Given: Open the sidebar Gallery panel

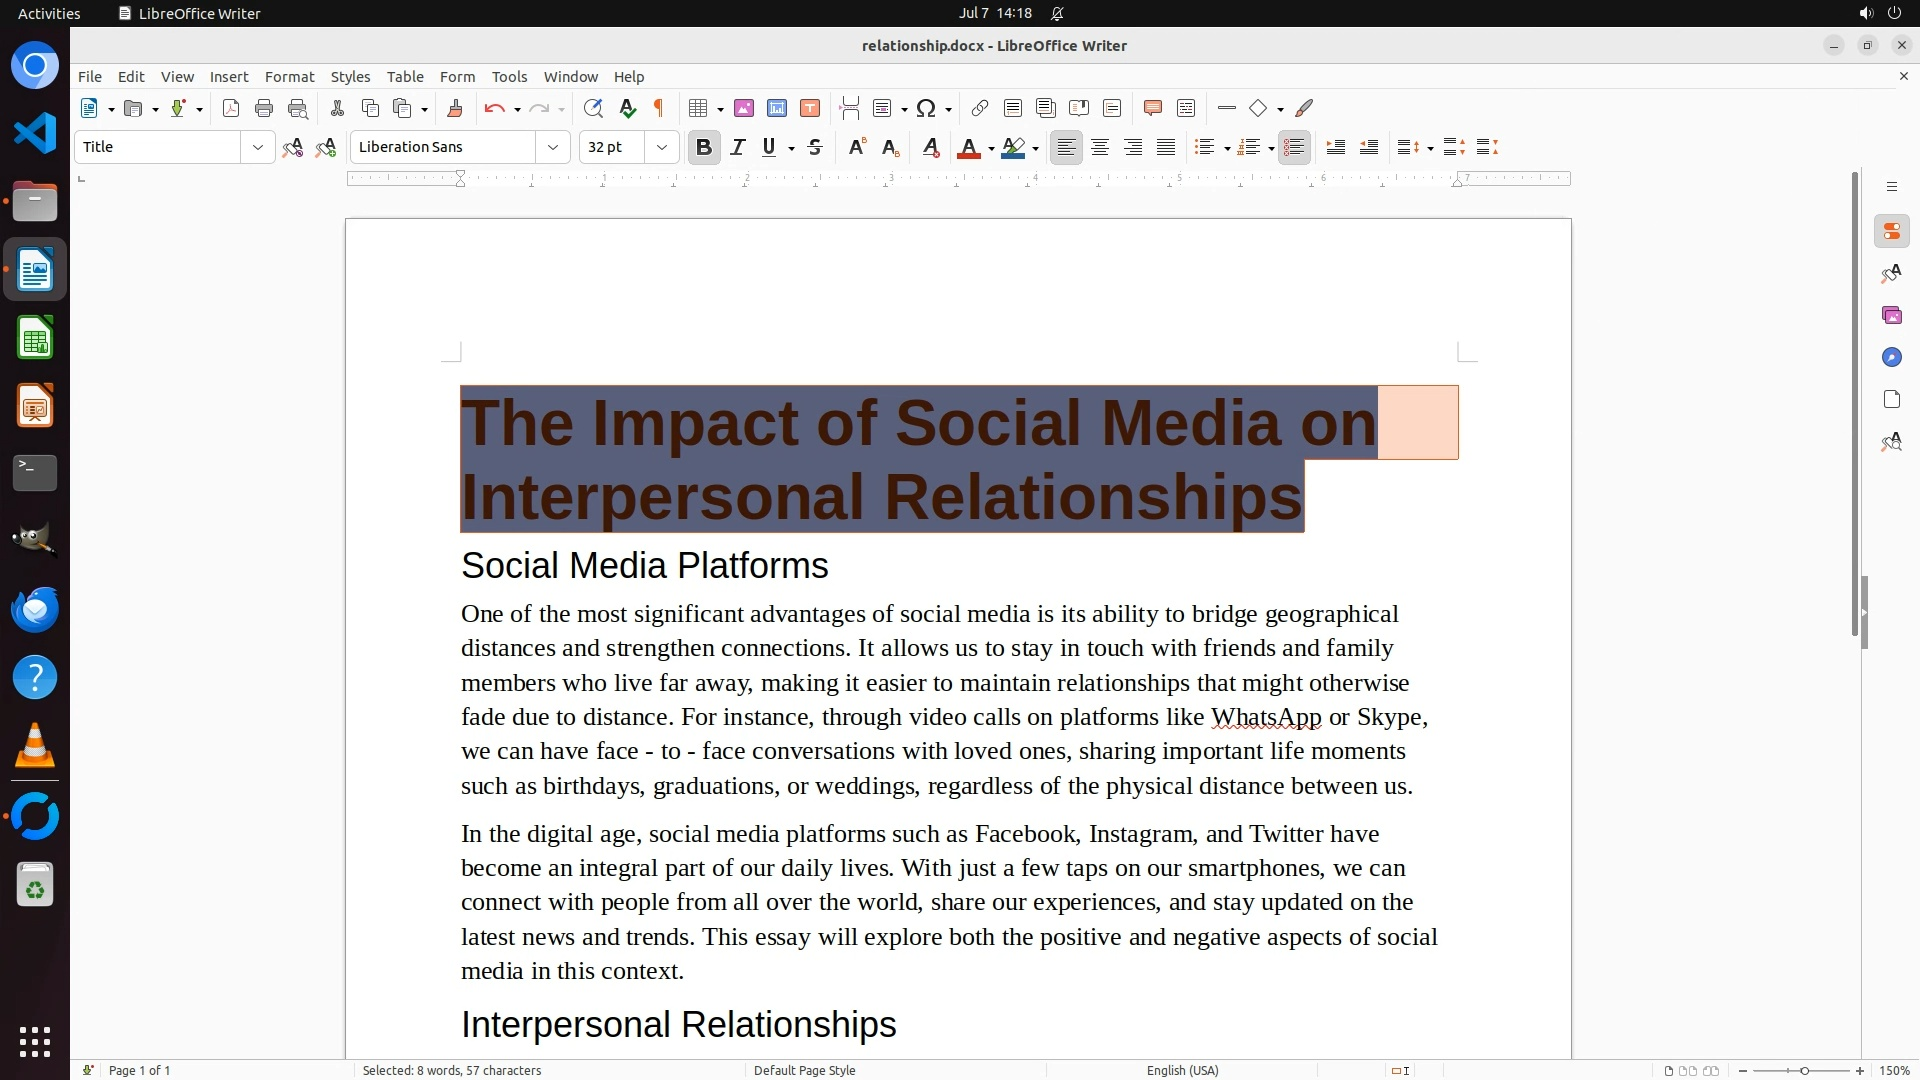Looking at the screenshot, I should coord(1891,315).
